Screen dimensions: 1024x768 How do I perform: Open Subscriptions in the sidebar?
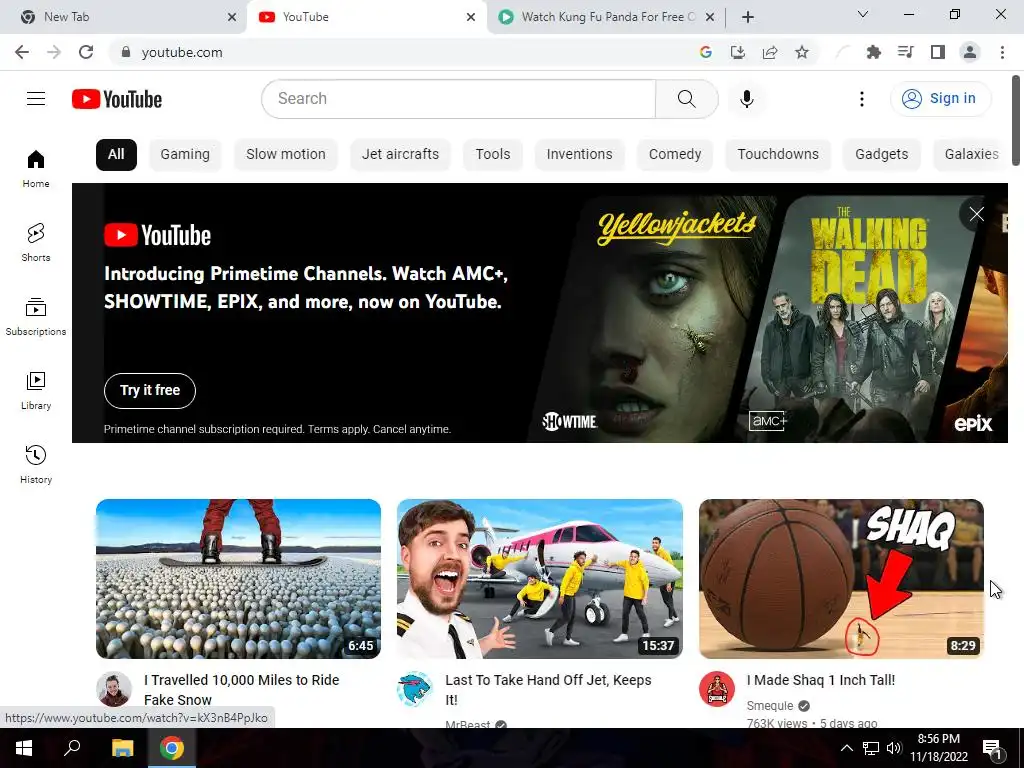point(36,316)
